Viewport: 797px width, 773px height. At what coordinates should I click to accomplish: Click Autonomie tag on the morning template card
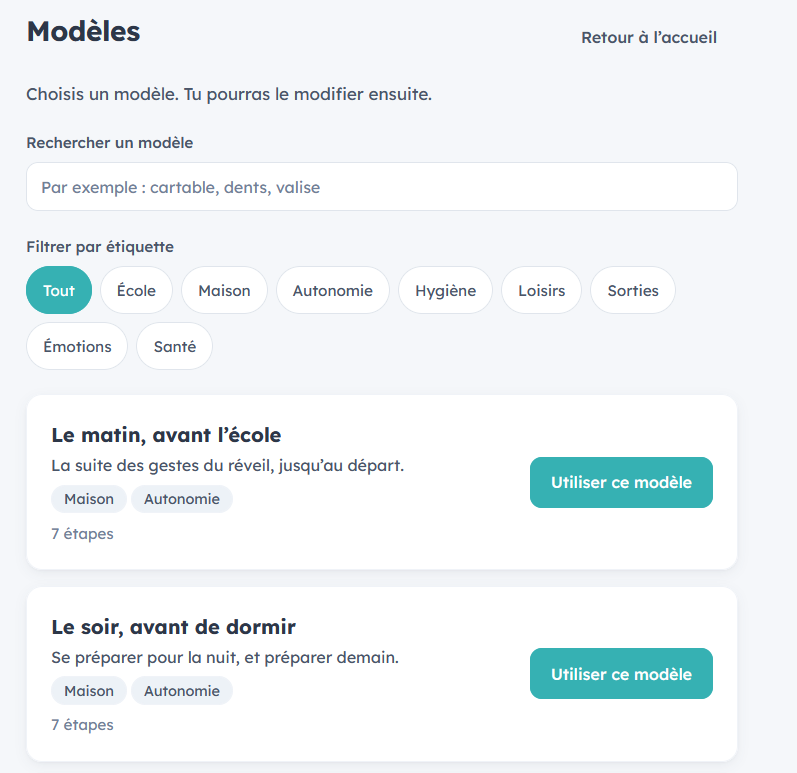182,499
